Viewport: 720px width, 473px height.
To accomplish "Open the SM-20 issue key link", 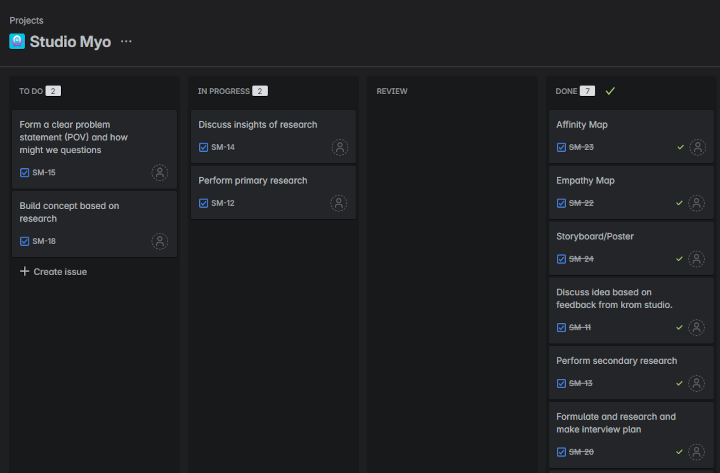I will click(581, 452).
